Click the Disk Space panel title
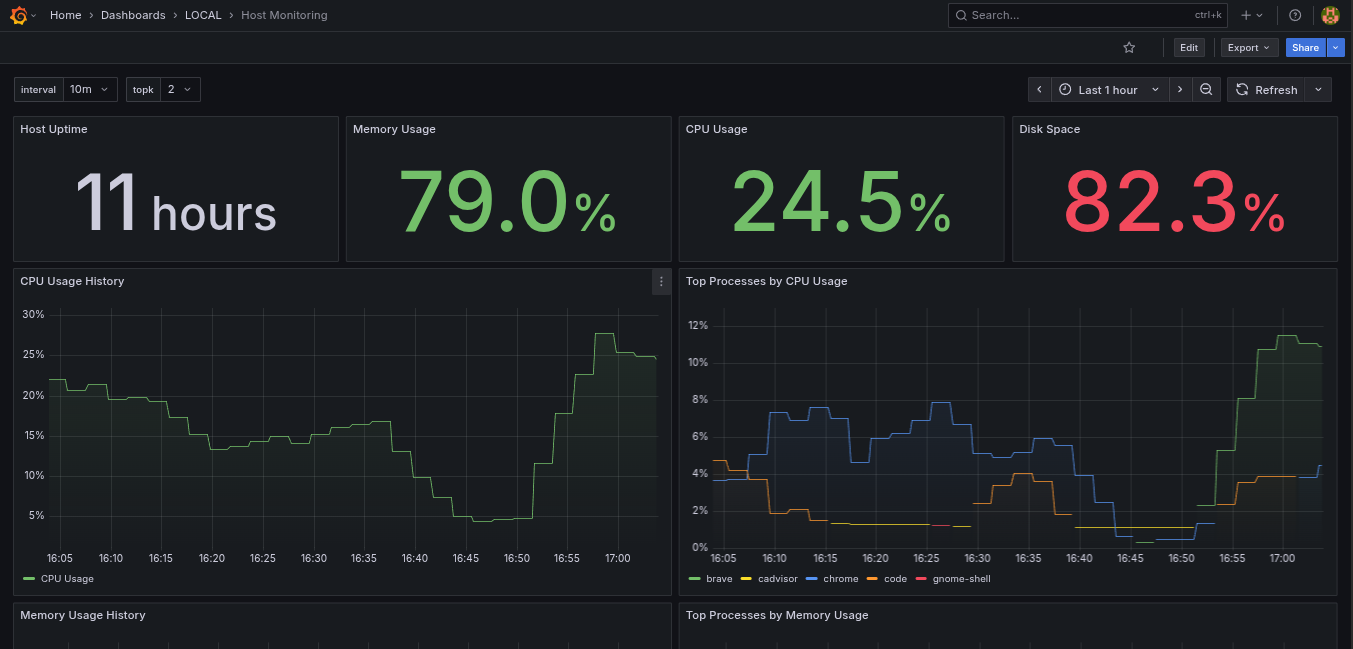Viewport: 1353px width, 649px height. 1049,129
